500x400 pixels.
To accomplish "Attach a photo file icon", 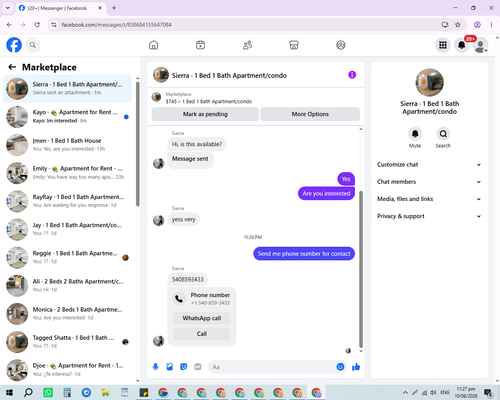I will coord(170,367).
